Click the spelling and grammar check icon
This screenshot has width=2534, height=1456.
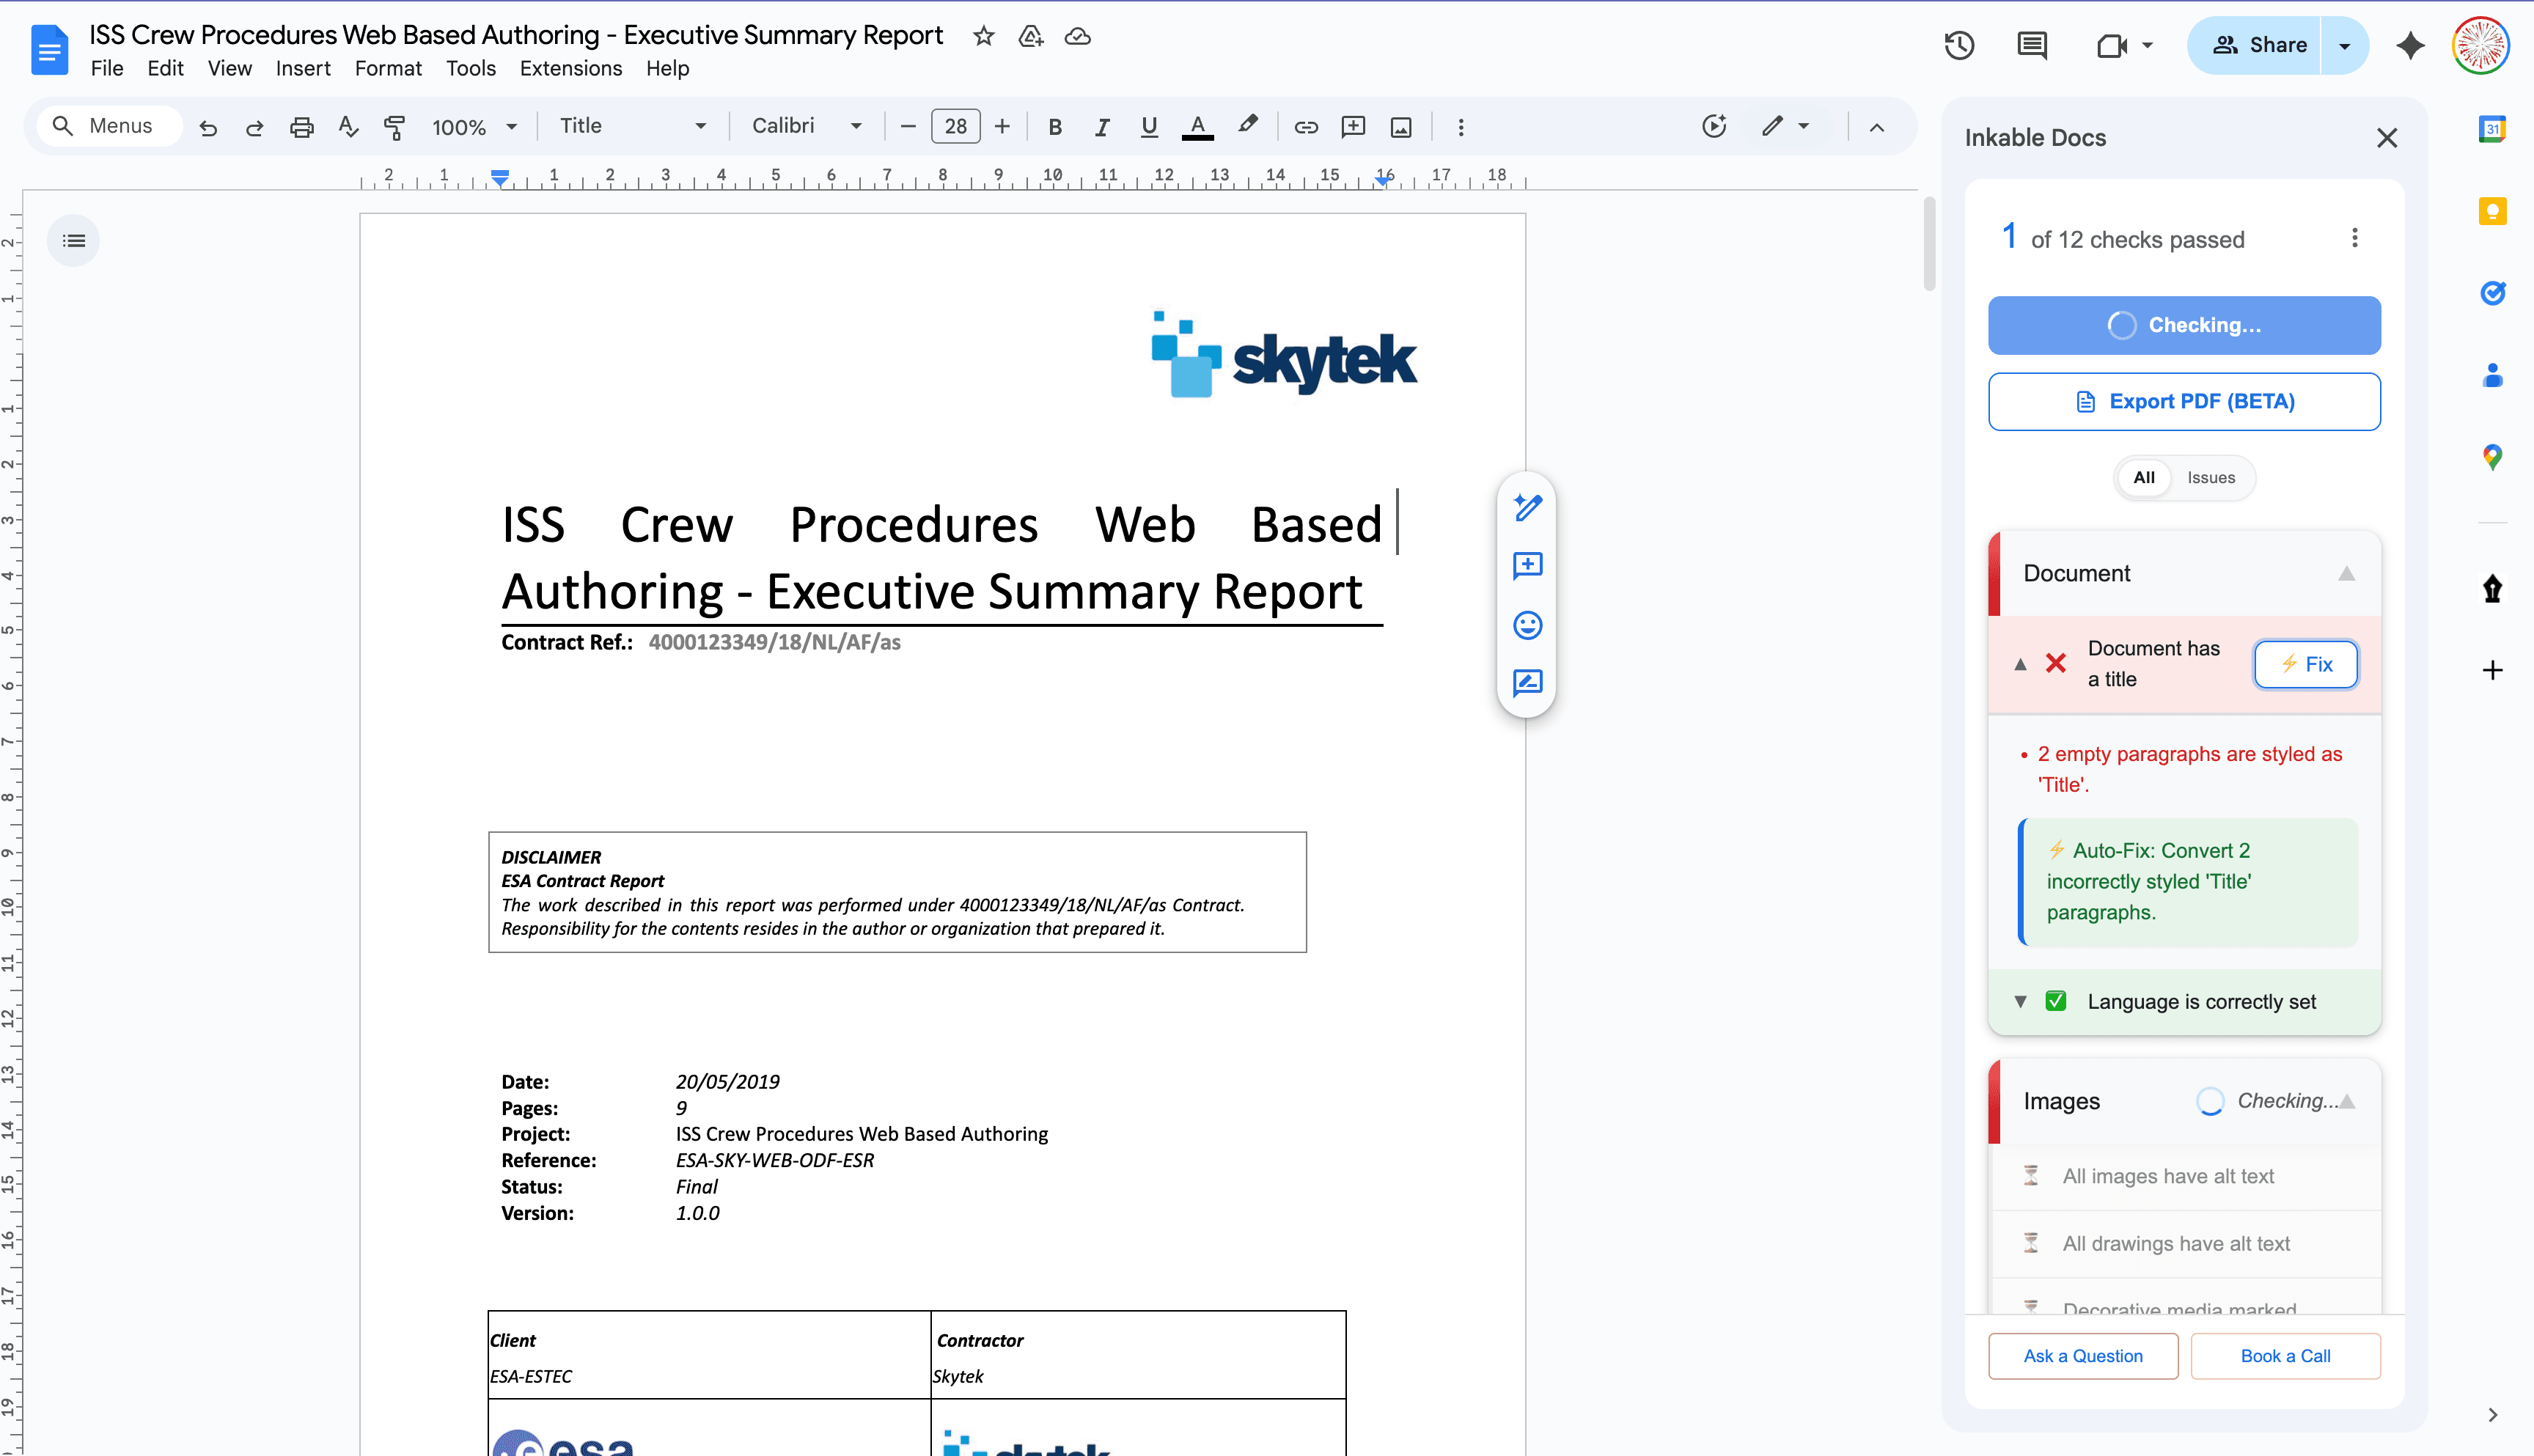347,126
